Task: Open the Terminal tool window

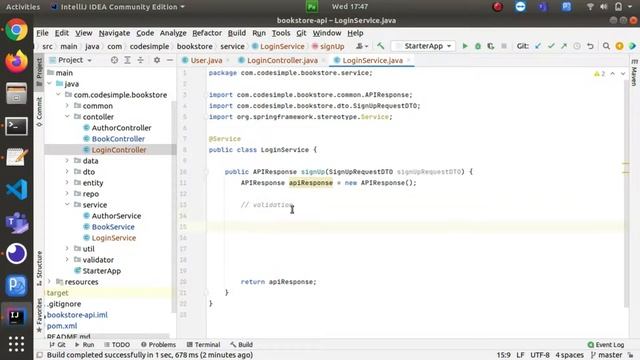Action: 203,344
